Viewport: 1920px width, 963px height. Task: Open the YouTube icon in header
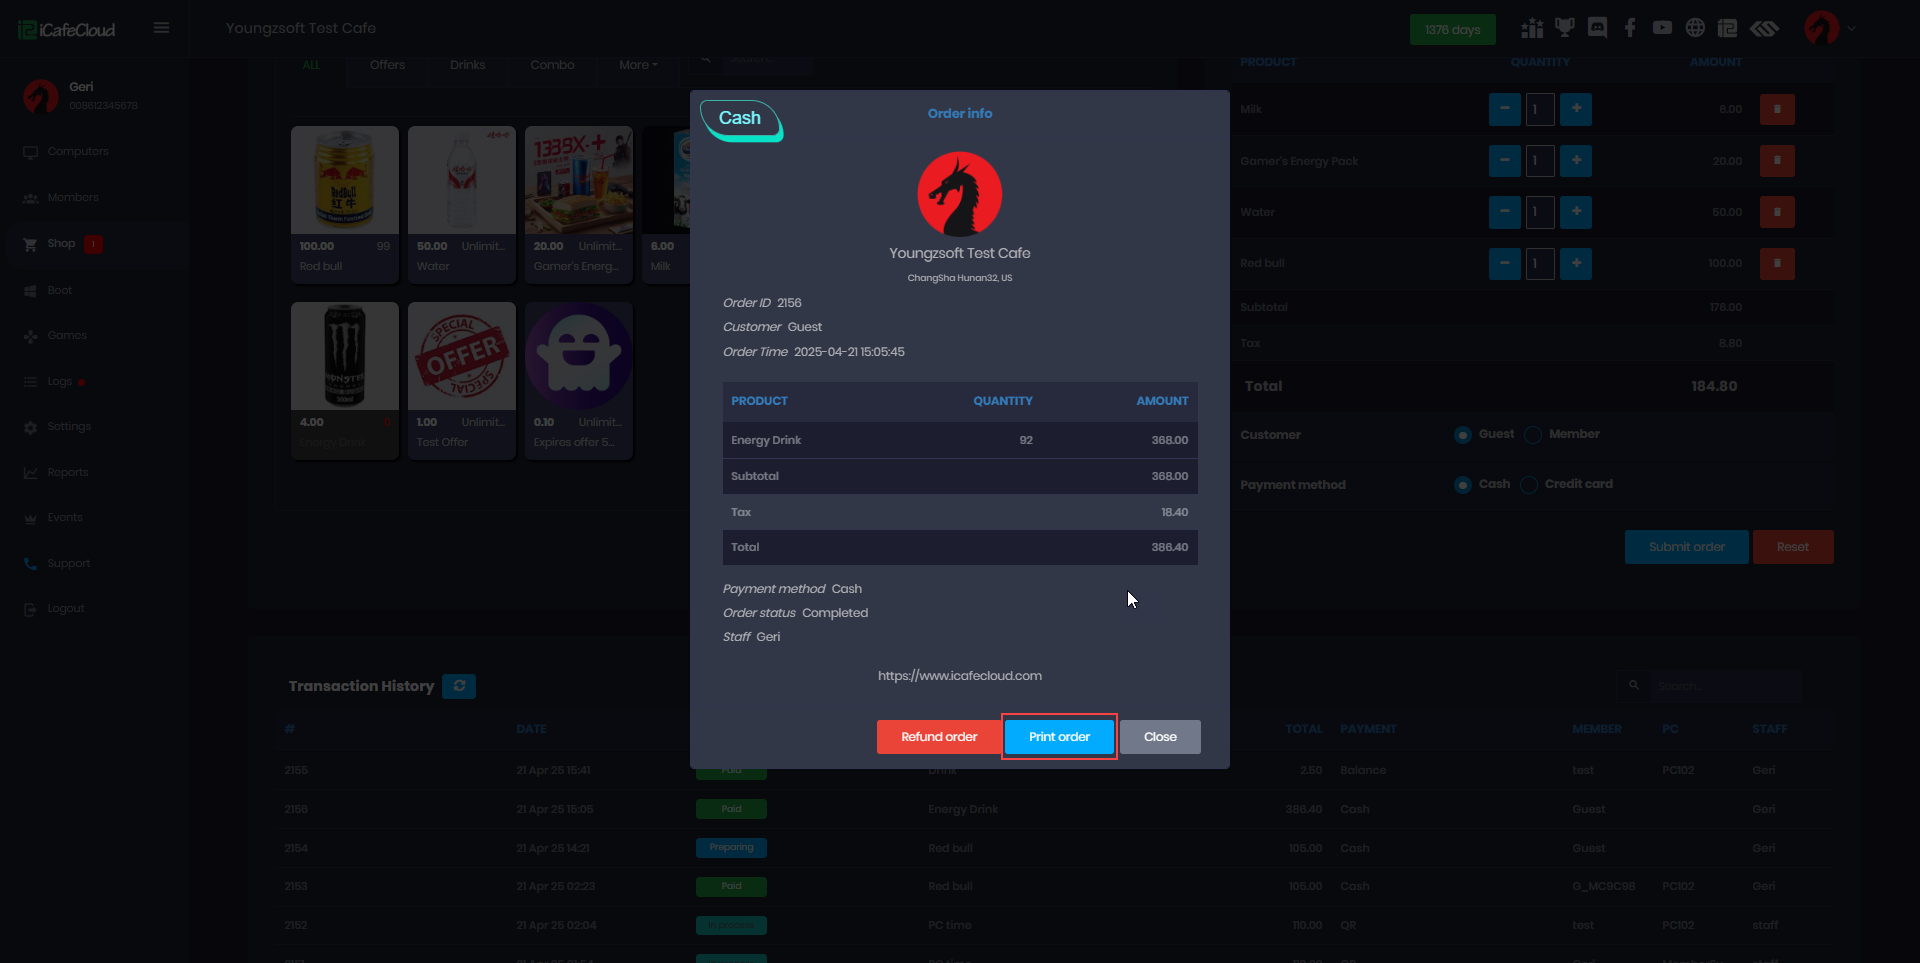pyautogui.click(x=1662, y=28)
